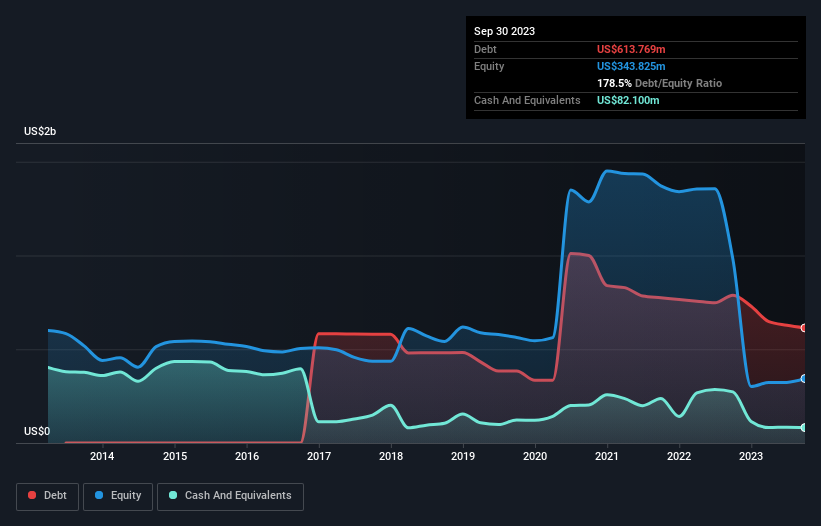Image resolution: width=821 pixels, height=526 pixels.
Task: Click the Debt row label in tooltip
Action: (x=485, y=49)
